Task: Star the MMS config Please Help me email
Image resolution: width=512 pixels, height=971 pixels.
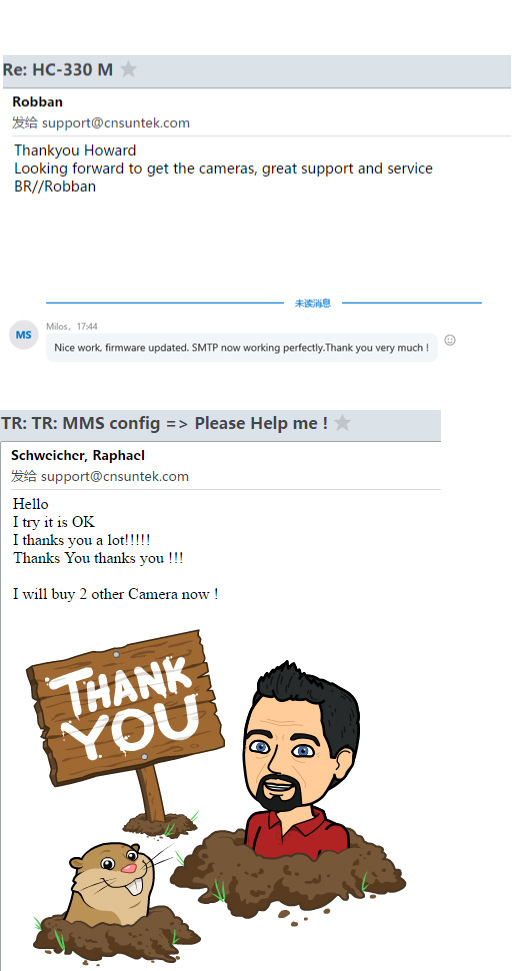Action: coord(342,423)
